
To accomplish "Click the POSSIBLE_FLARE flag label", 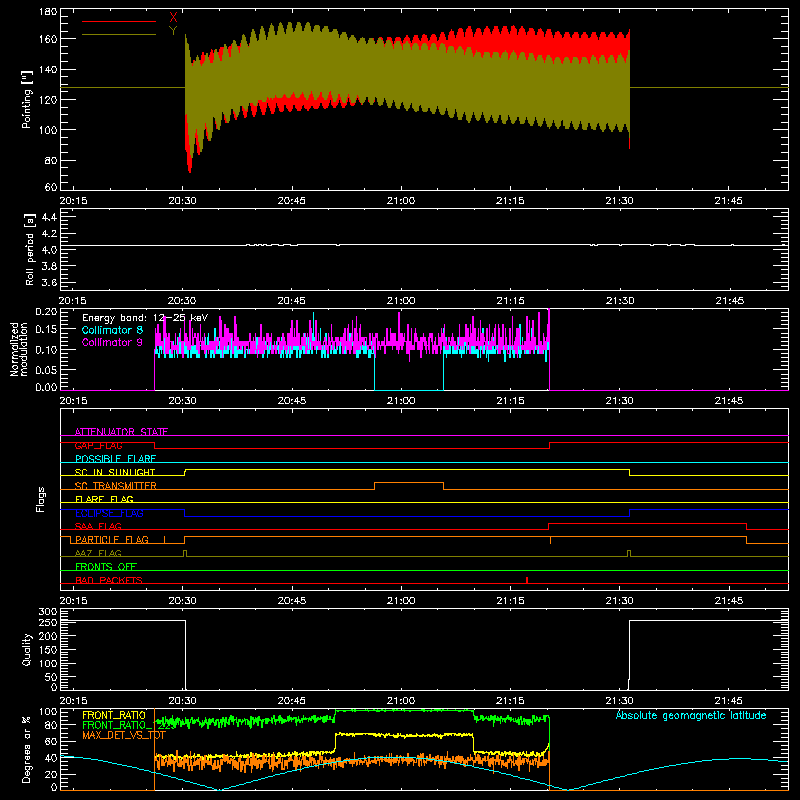I will point(115,459).
